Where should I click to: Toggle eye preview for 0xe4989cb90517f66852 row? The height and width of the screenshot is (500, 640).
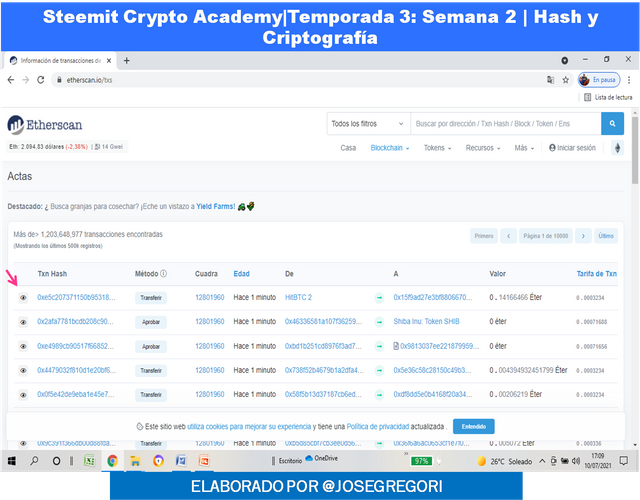point(23,347)
